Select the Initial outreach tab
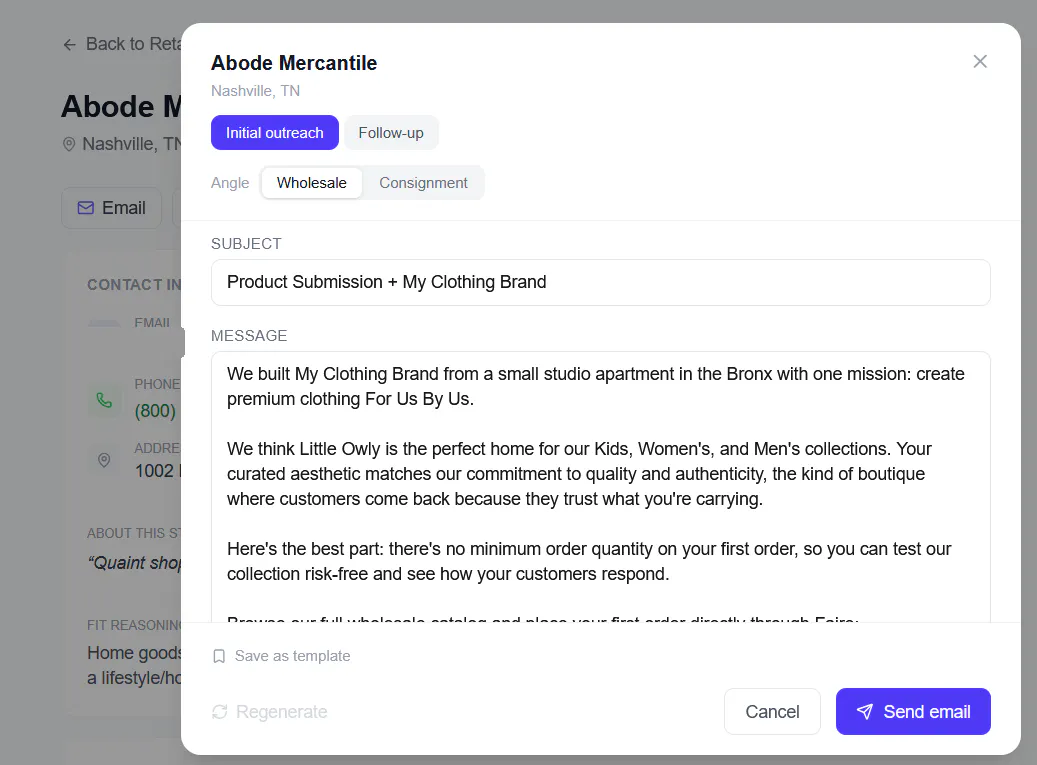This screenshot has height=765, width=1037. (x=274, y=133)
